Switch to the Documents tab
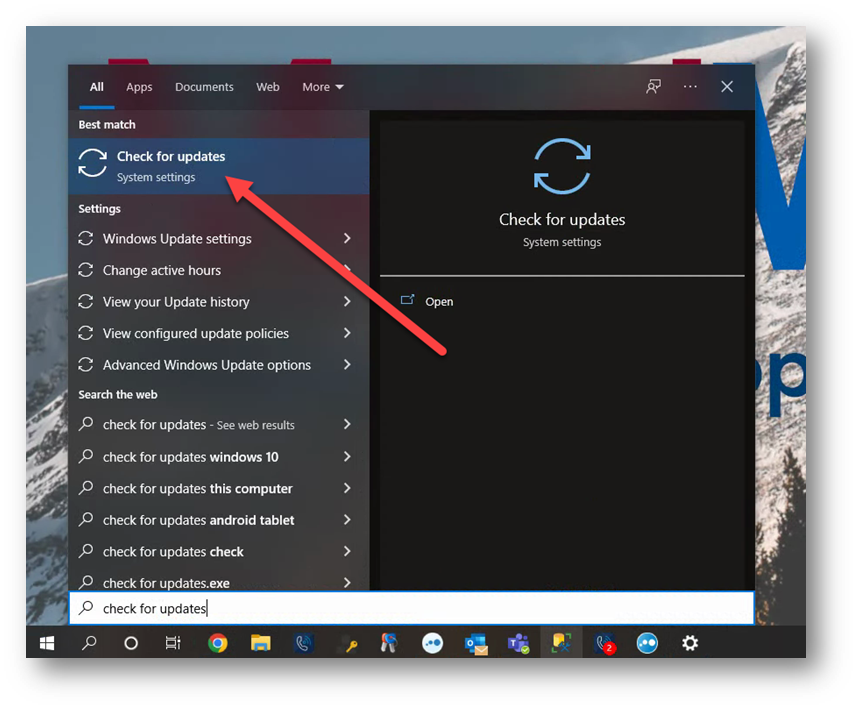 click(x=204, y=87)
